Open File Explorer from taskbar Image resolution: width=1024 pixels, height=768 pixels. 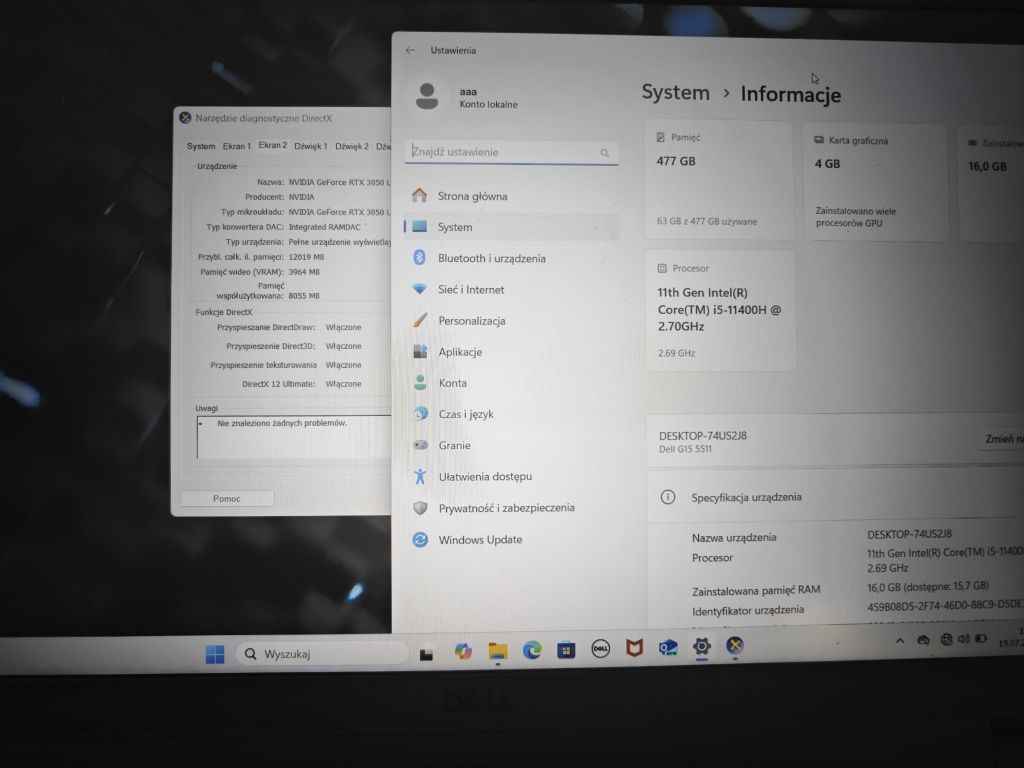coord(498,651)
